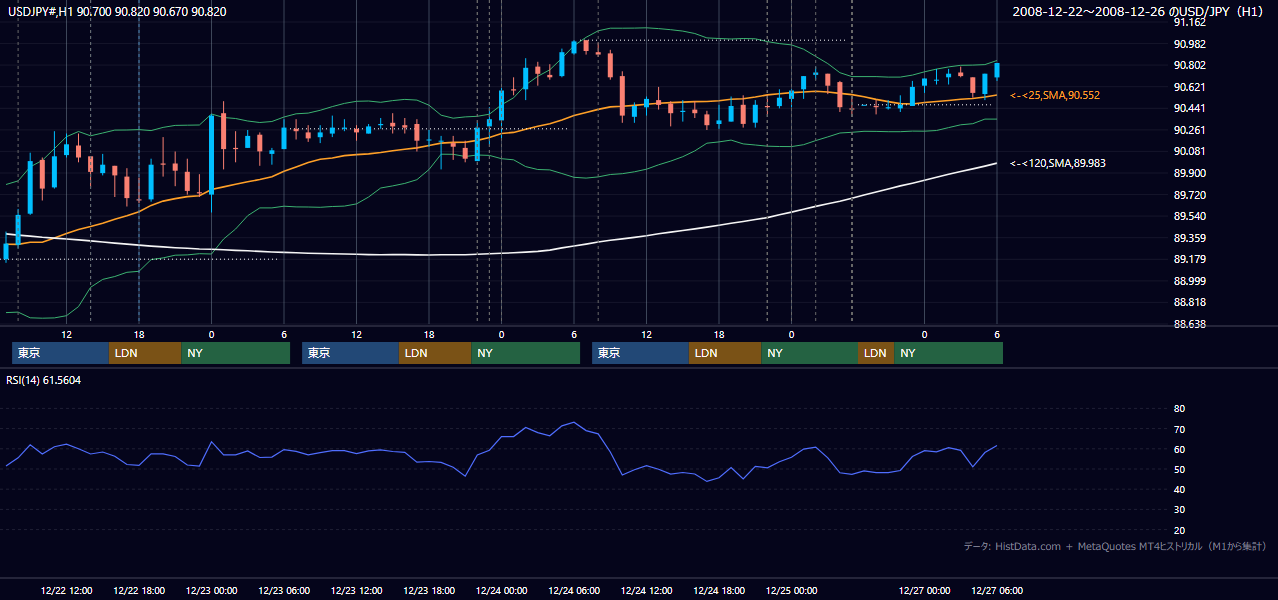Click the 90.261 price axis label
This screenshot has height=600, width=1278.
point(1189,130)
